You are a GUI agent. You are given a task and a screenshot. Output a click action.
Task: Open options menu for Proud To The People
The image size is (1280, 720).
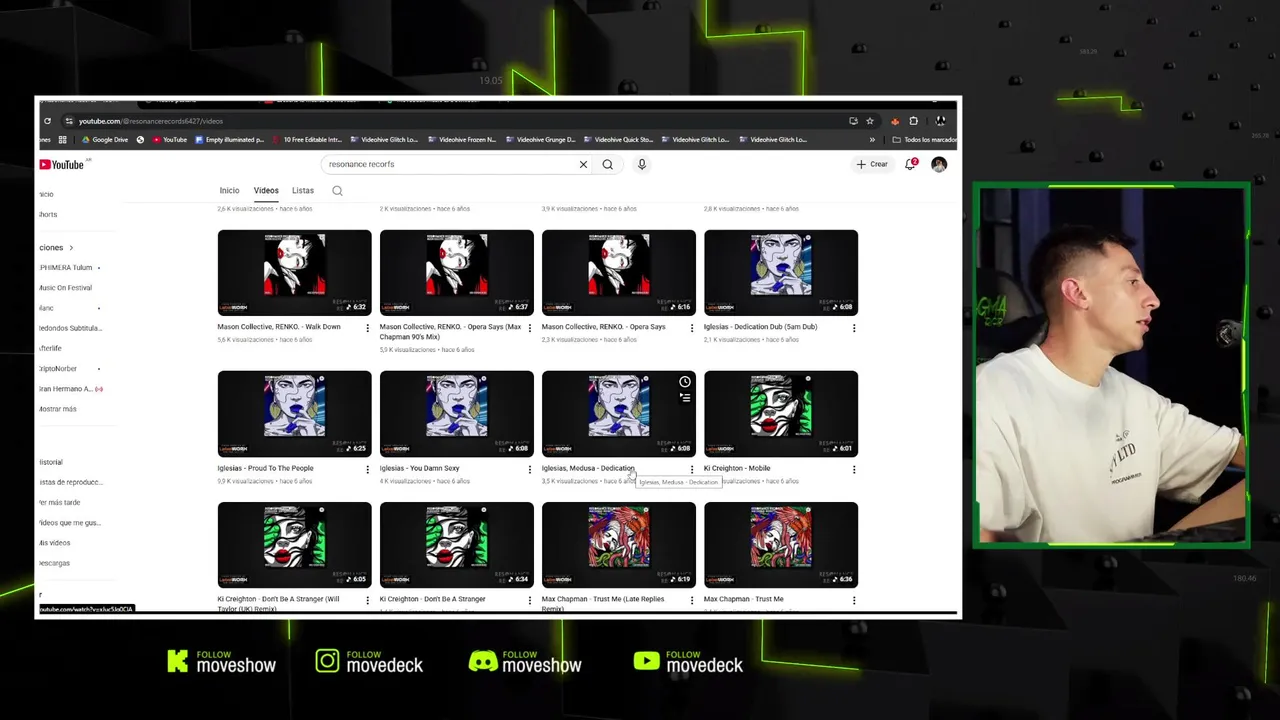pos(367,469)
